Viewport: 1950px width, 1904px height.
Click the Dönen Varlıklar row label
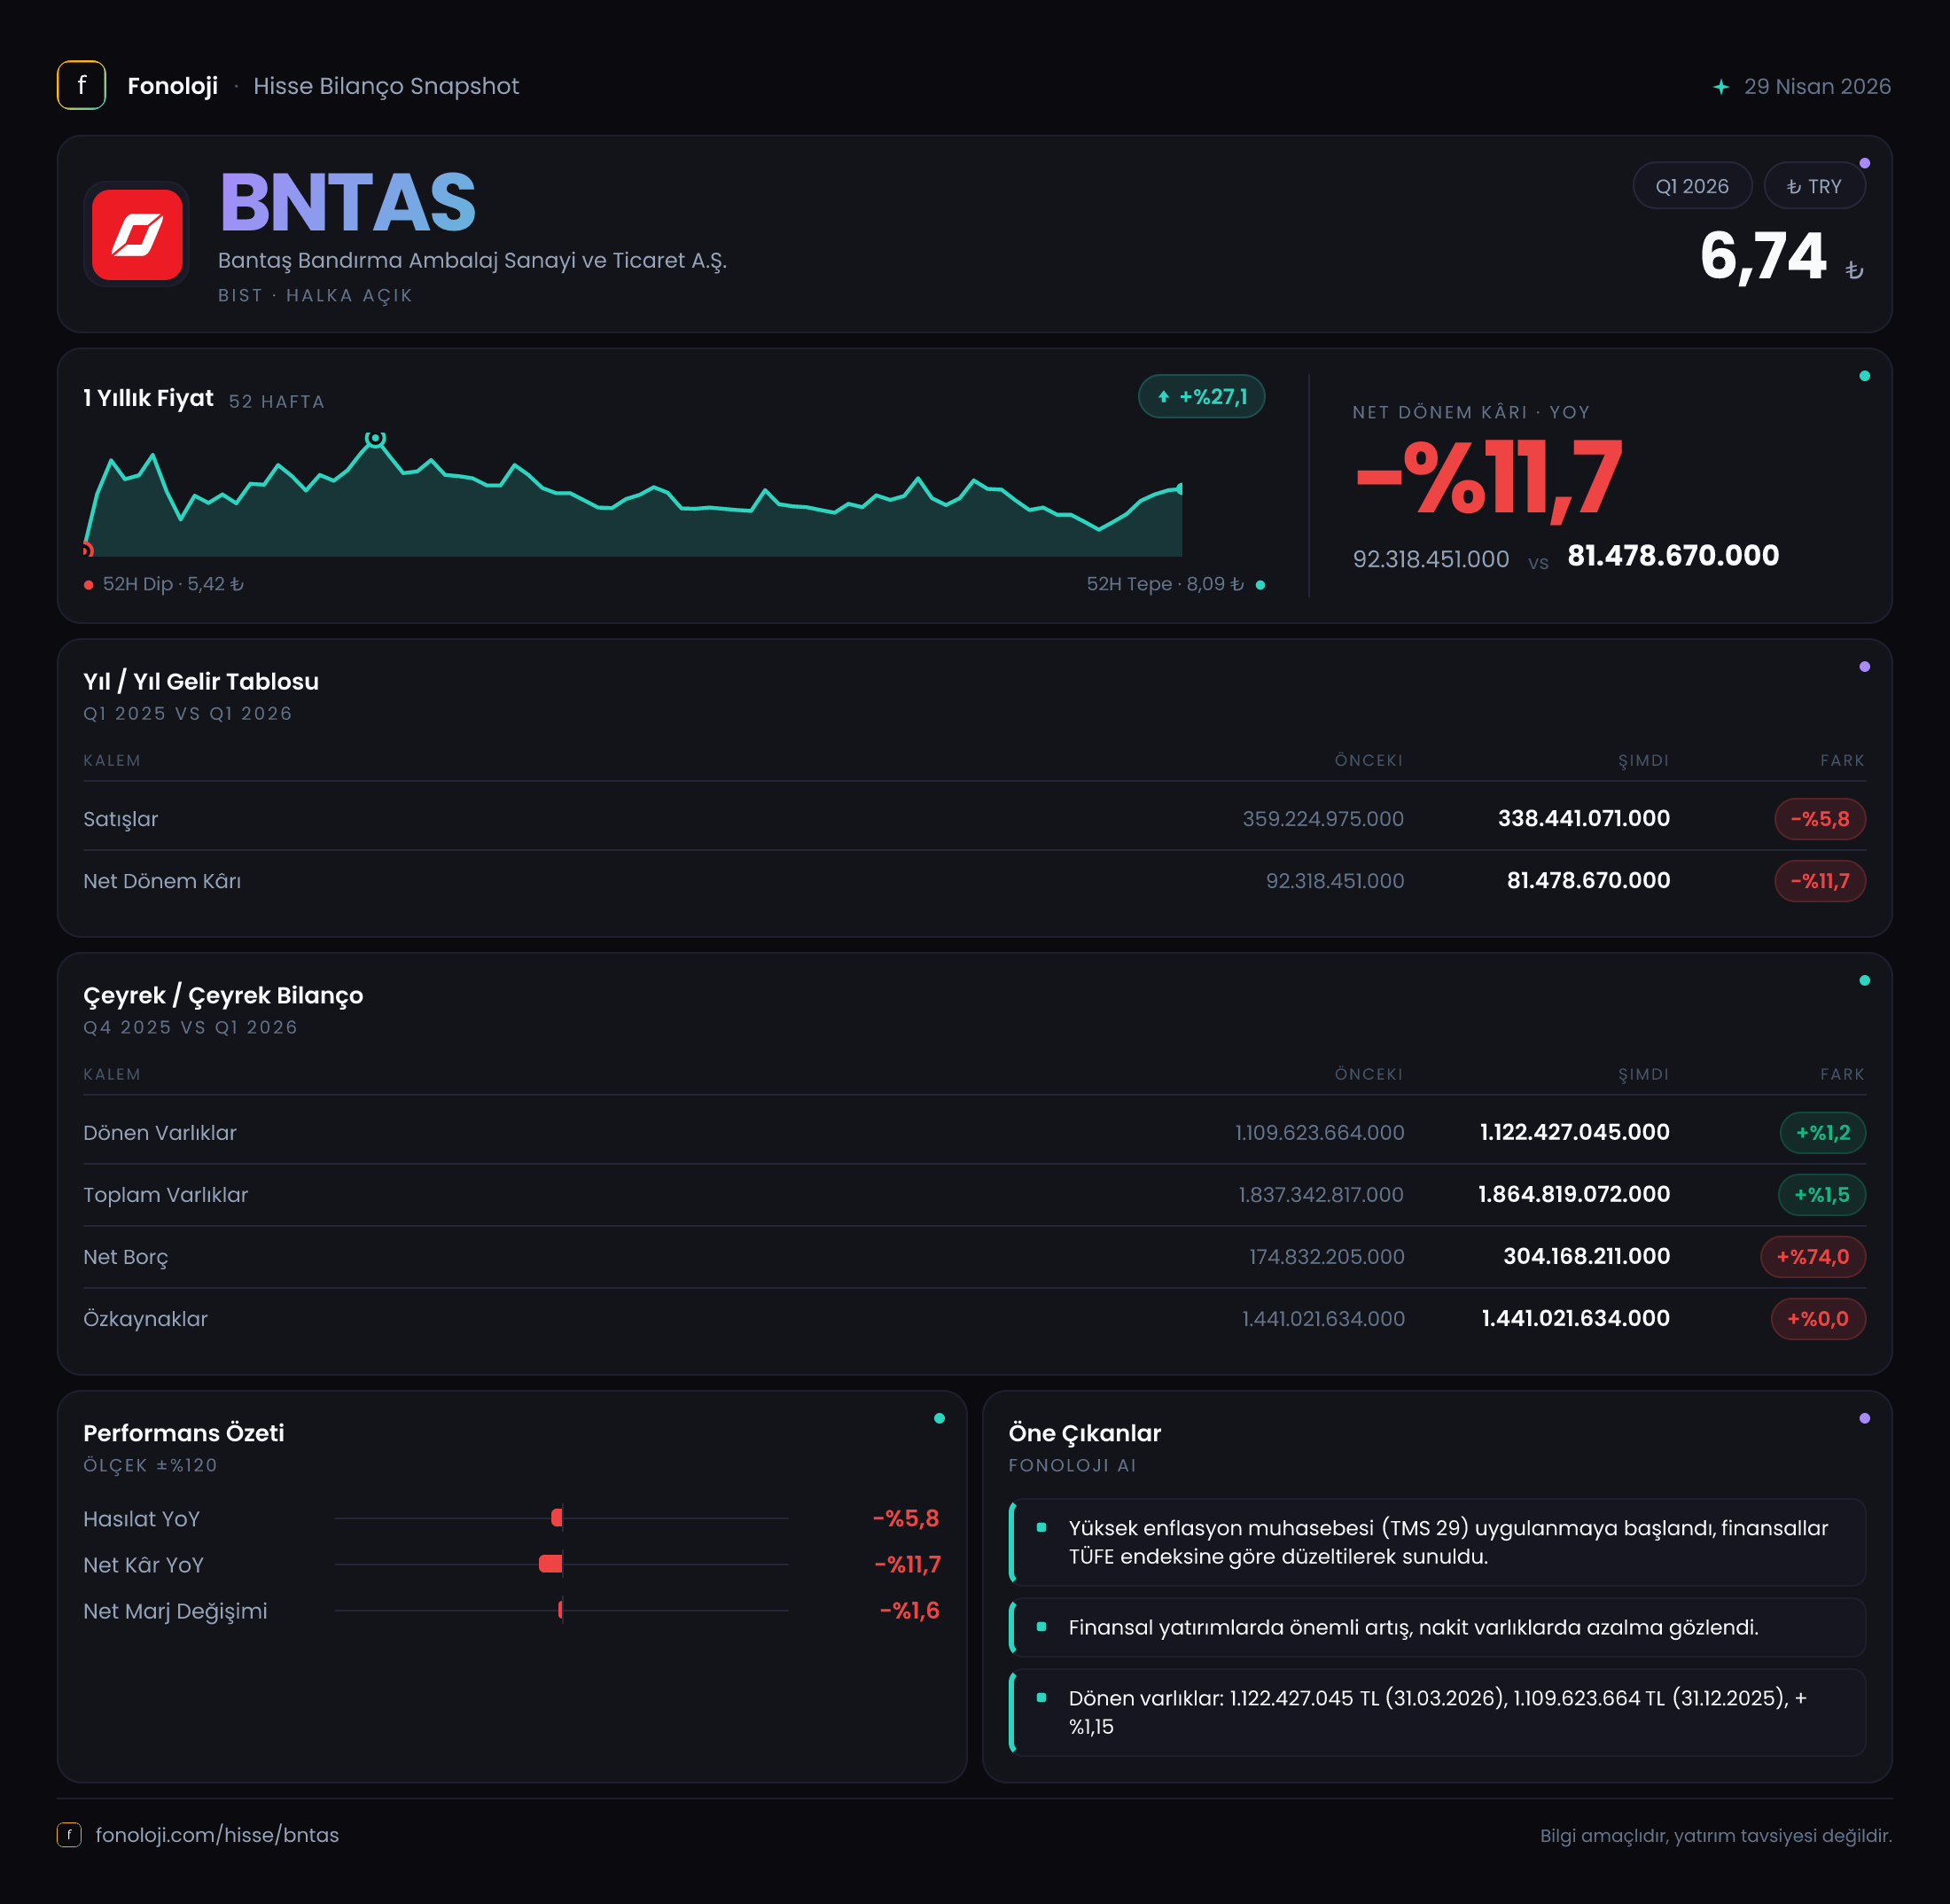tap(160, 1133)
